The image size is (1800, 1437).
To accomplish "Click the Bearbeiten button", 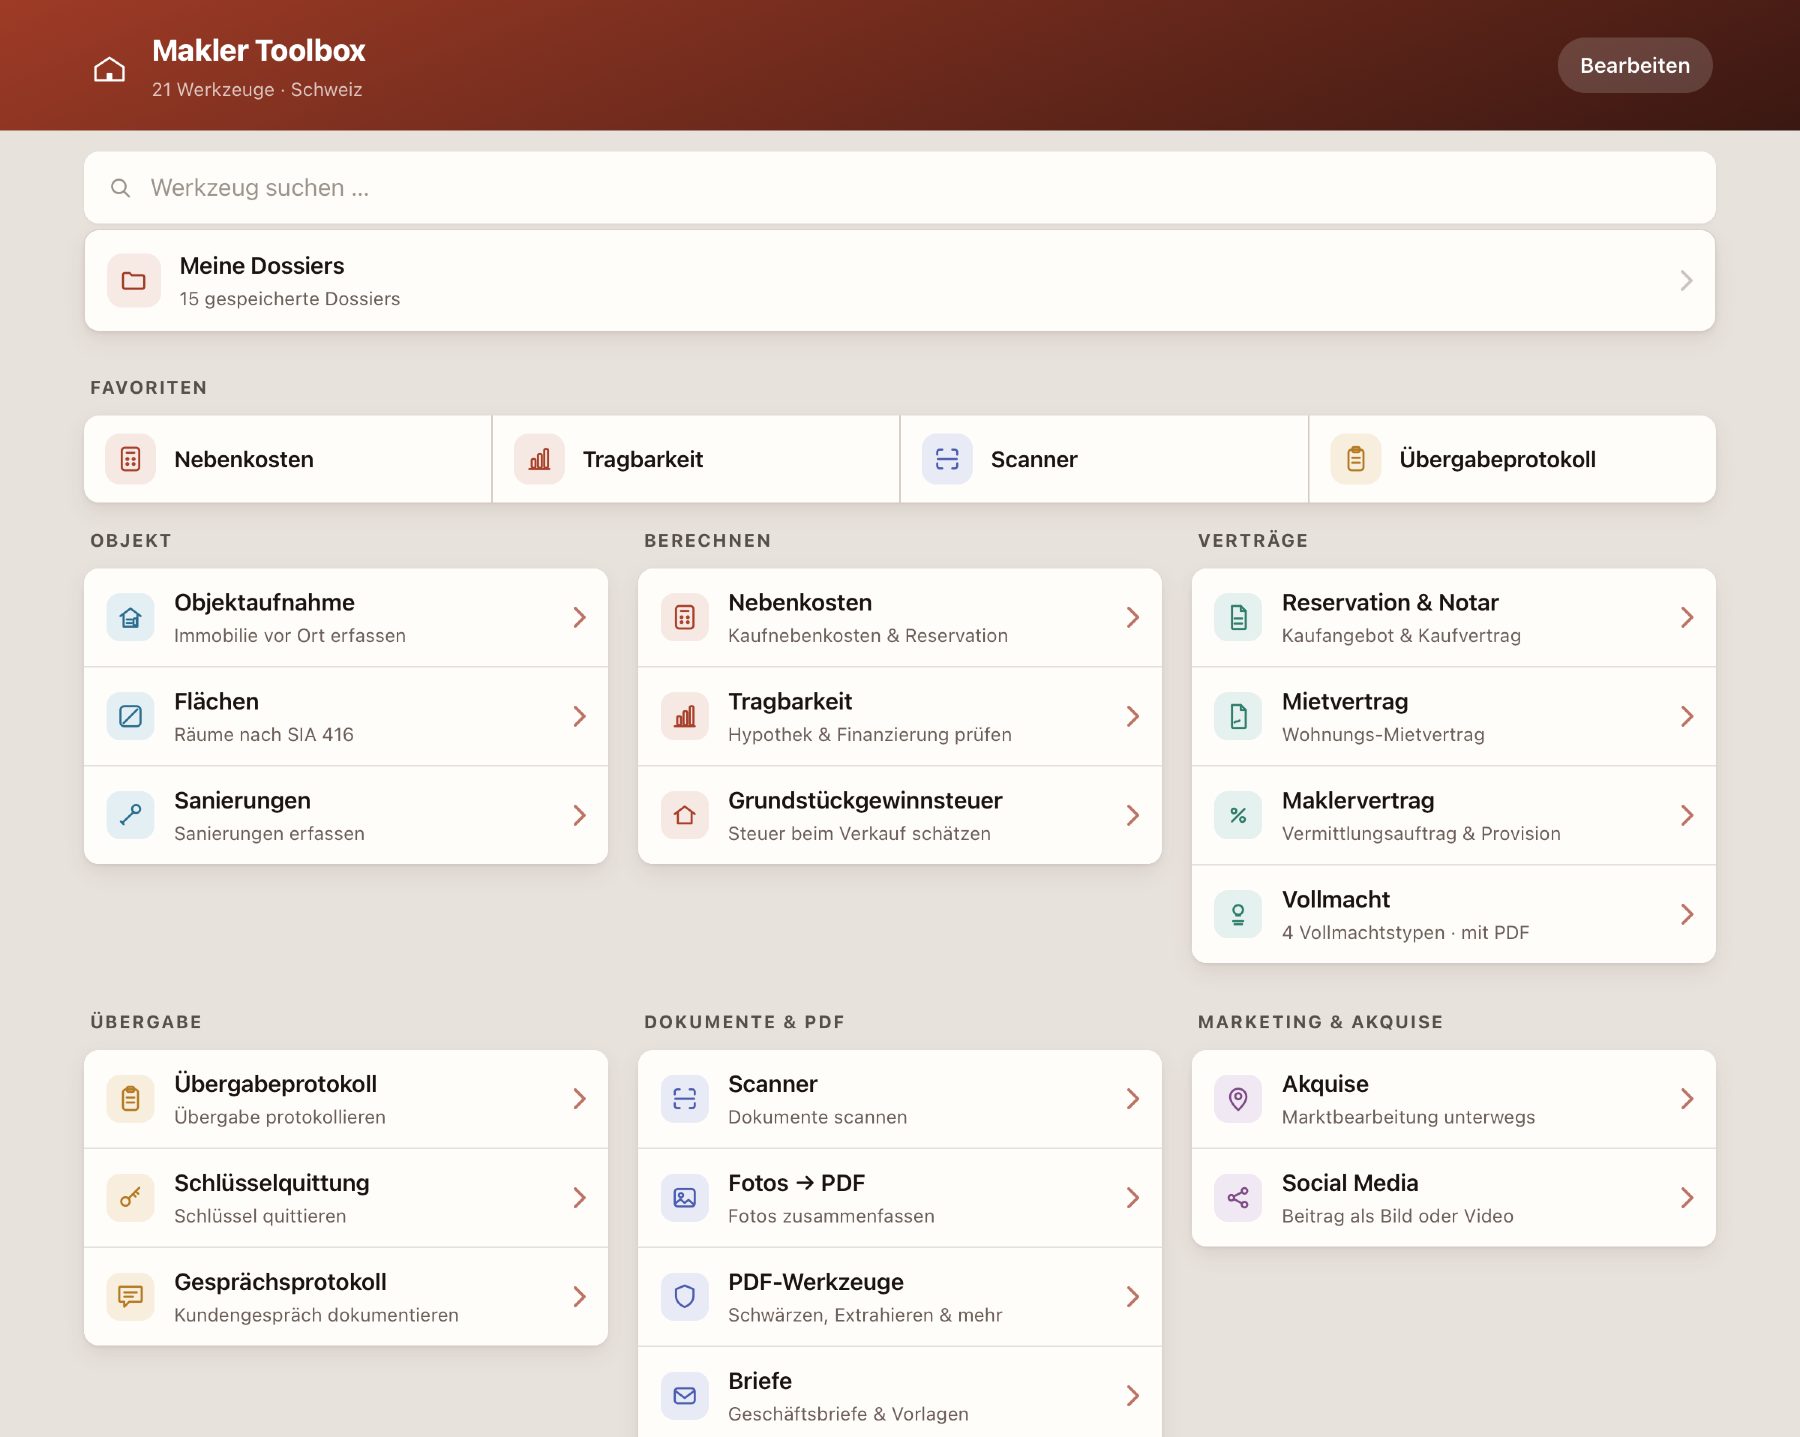I will click(1635, 65).
